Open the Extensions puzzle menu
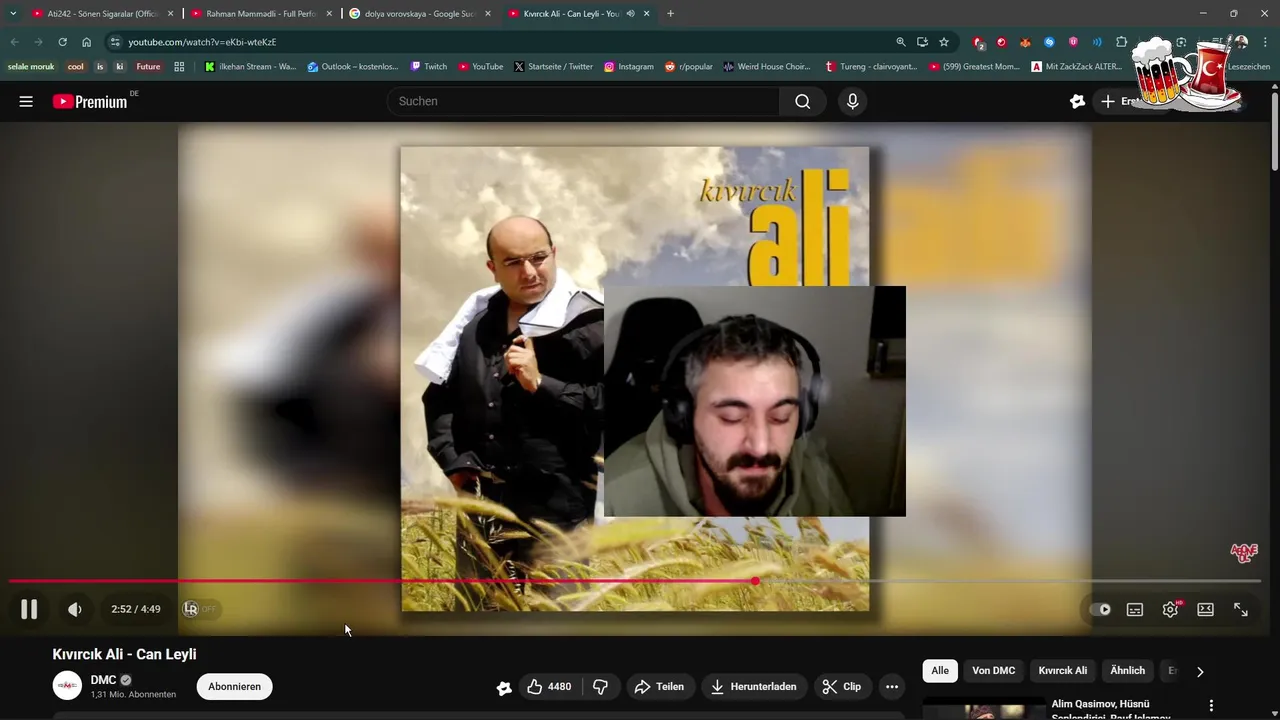 tap(1121, 42)
